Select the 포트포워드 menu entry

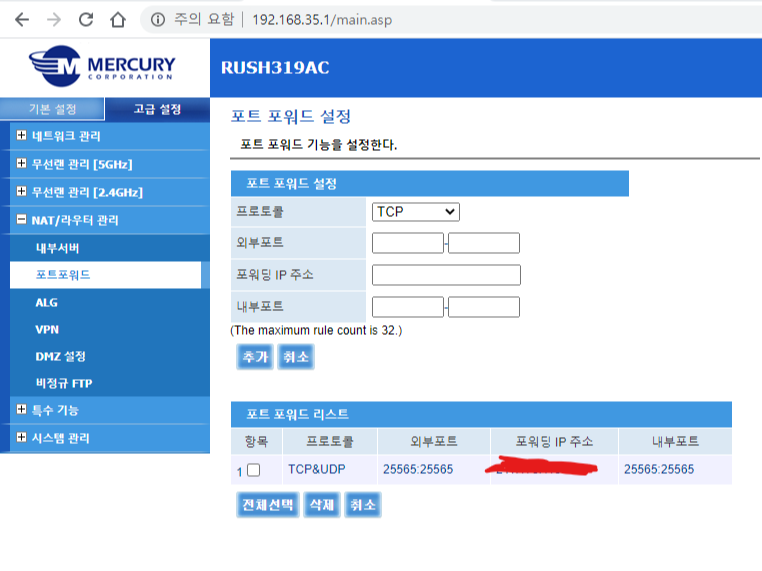coord(105,275)
